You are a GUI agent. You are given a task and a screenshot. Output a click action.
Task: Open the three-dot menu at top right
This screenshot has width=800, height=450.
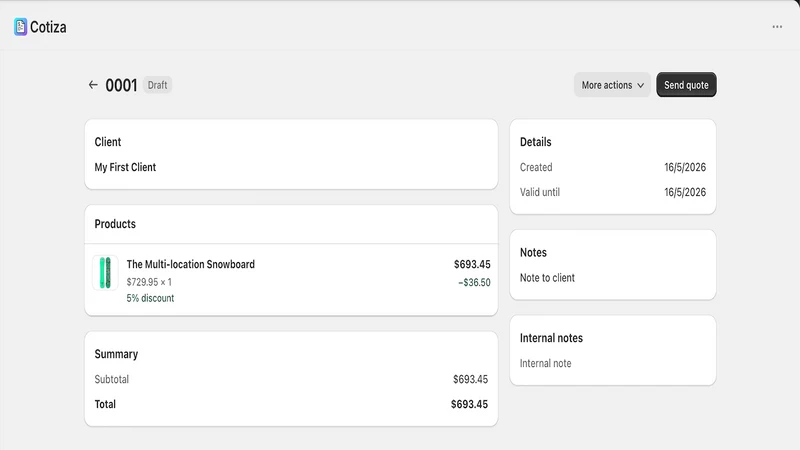(777, 27)
